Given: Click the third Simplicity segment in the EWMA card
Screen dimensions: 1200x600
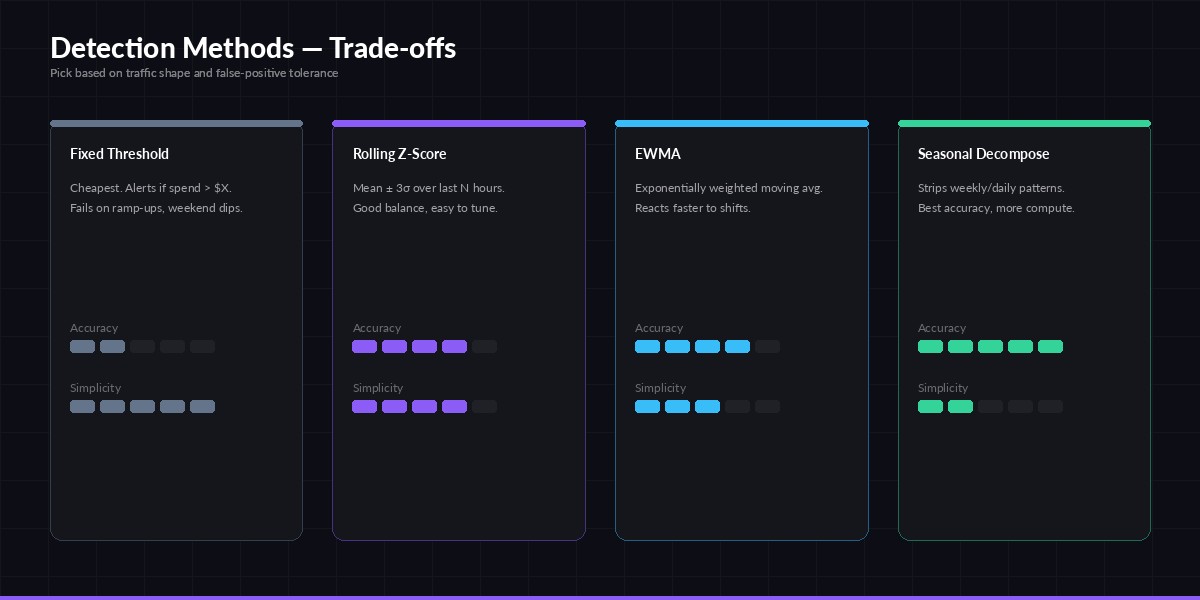Looking at the screenshot, I should (x=707, y=407).
